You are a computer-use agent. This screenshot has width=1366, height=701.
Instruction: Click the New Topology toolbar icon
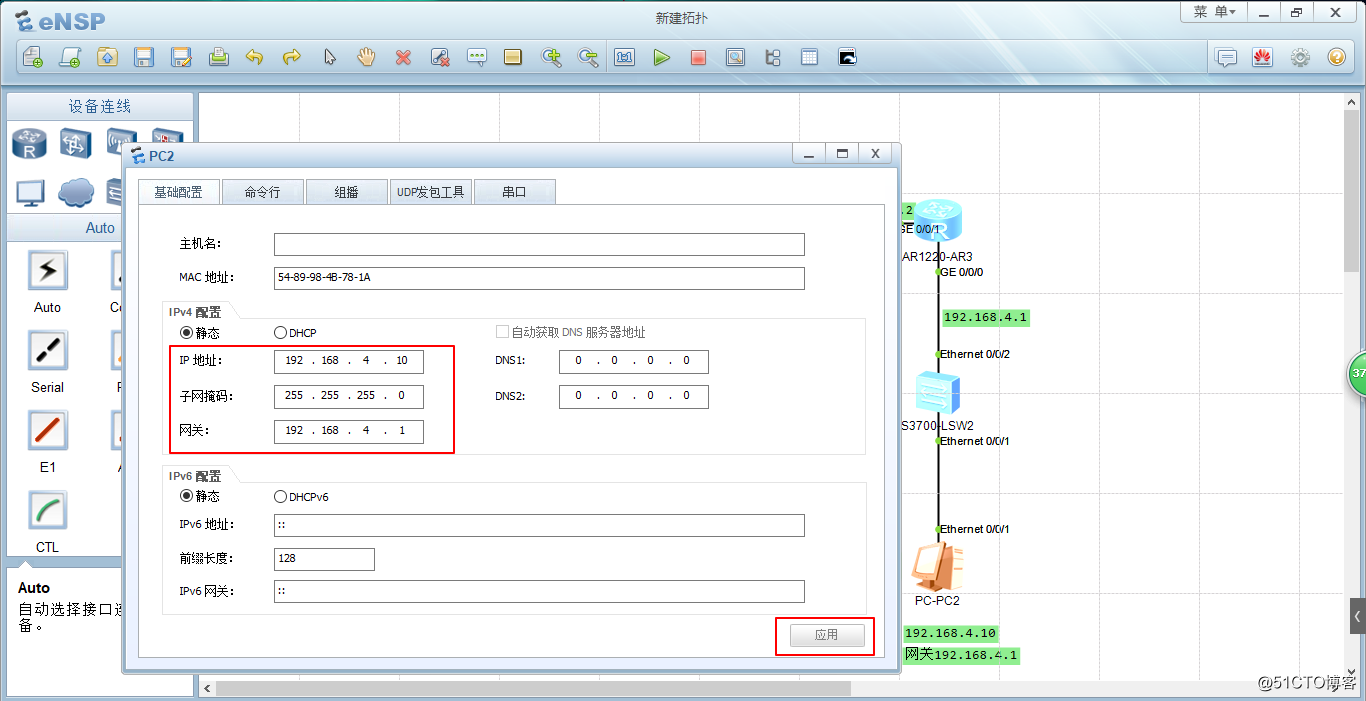point(32,57)
